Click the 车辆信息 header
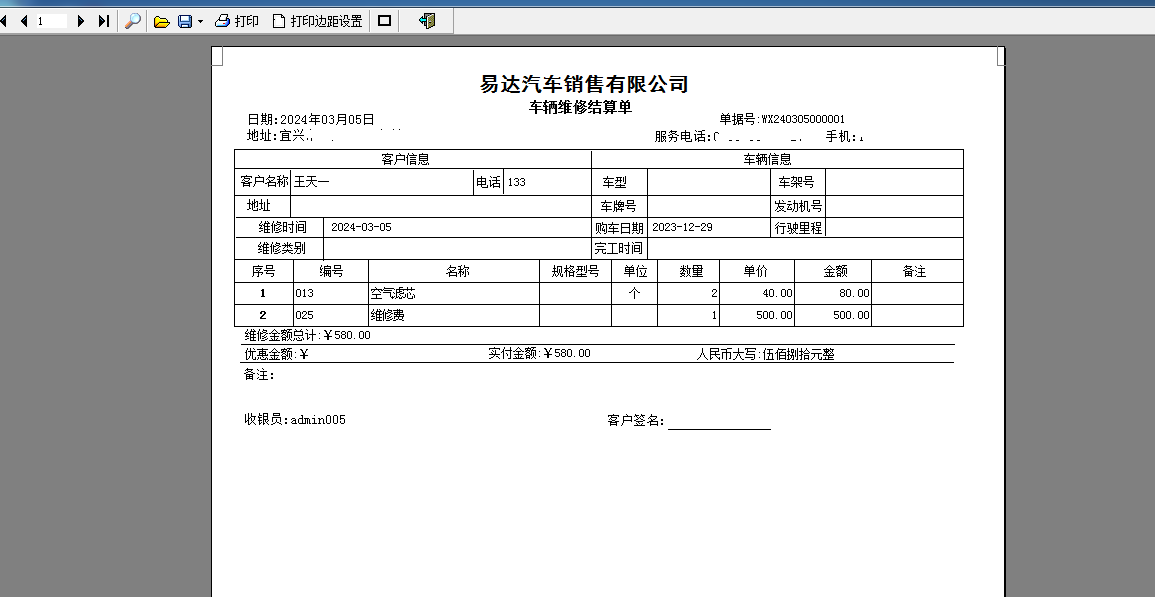1155x597 pixels. (x=768, y=159)
